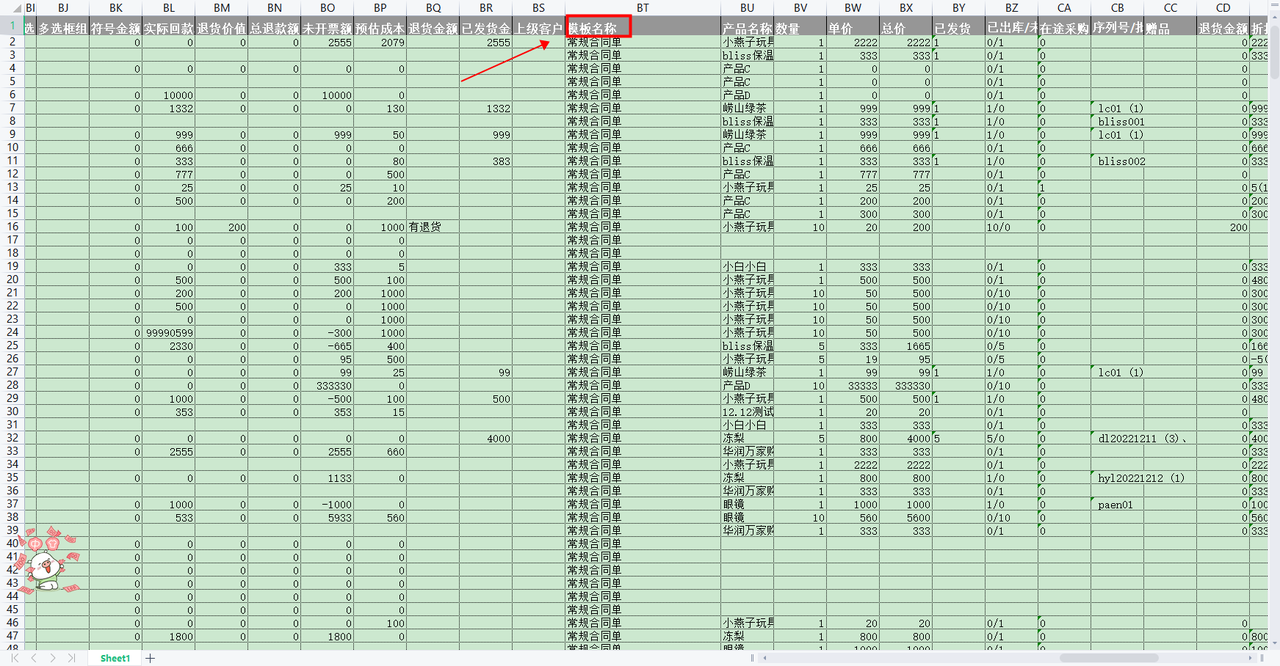Click the 有退货 cell in row 16
Screen dimensions: 1280x666
(433, 227)
